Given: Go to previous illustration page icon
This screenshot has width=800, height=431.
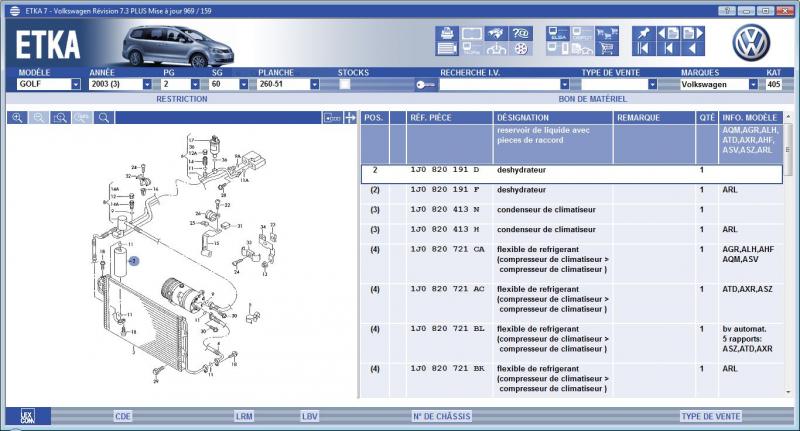Looking at the screenshot, I should point(668,34).
